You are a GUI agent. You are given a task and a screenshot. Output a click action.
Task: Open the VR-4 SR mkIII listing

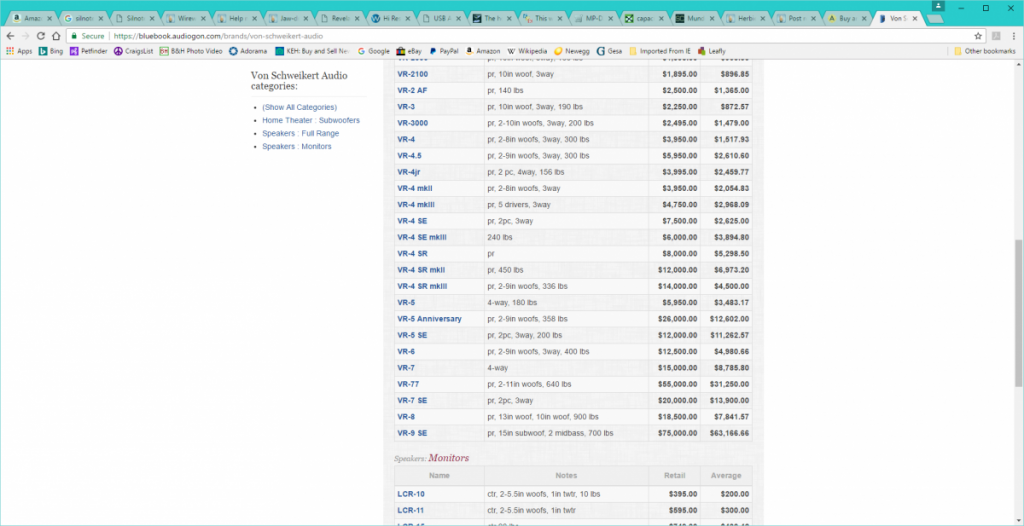pos(422,286)
